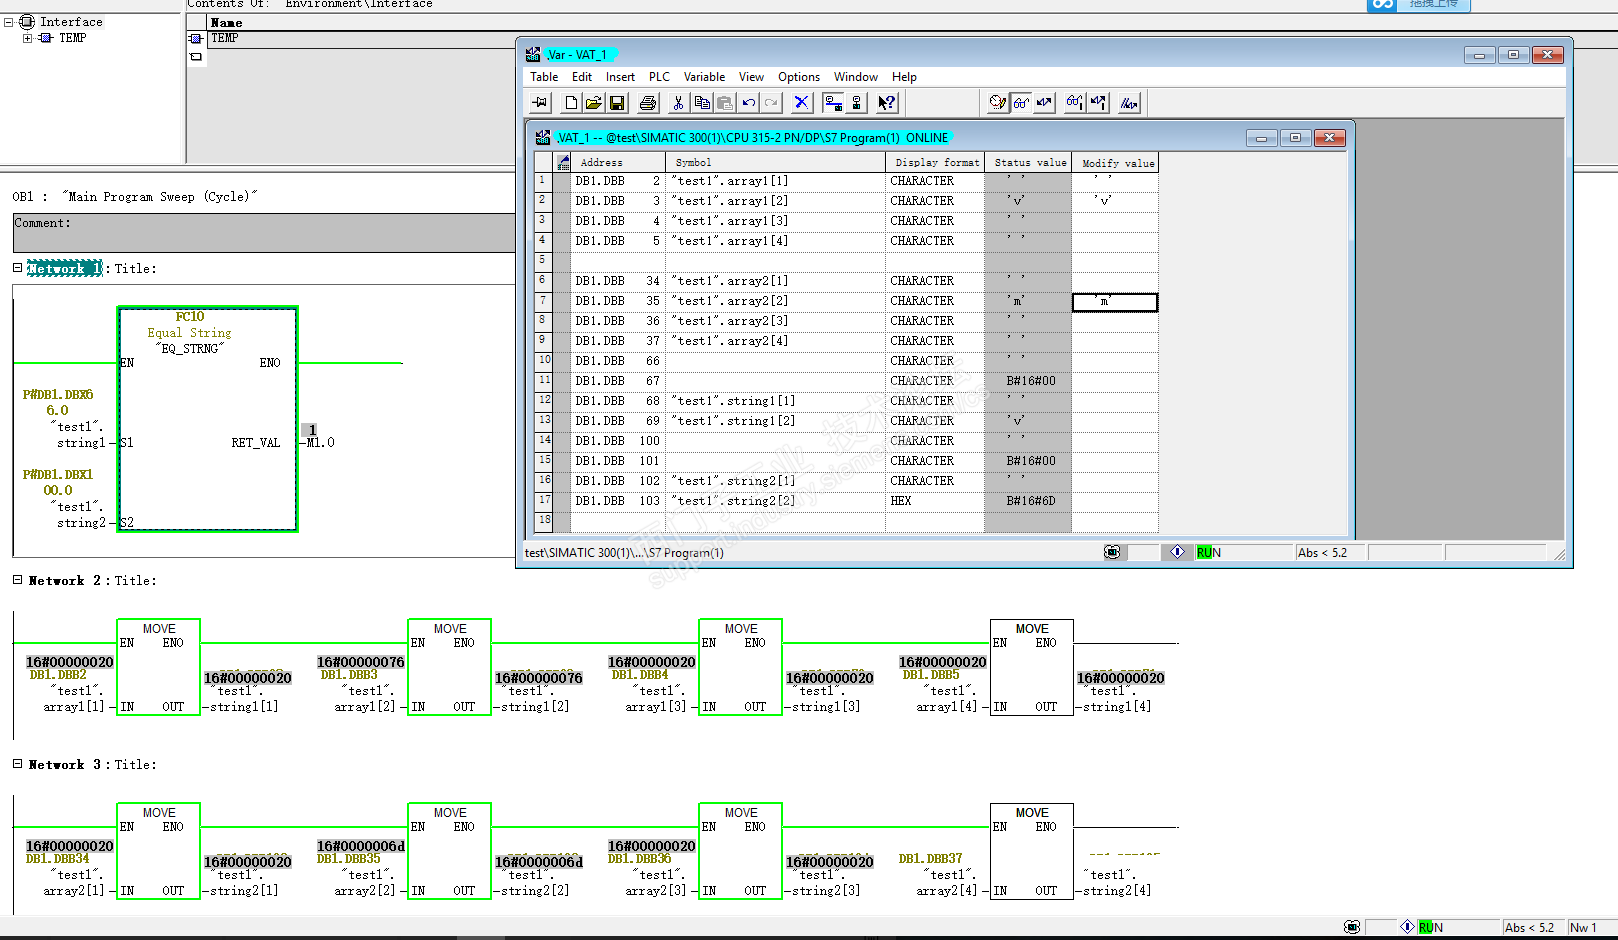
Task: Open the PLC menu
Action: coord(659,77)
